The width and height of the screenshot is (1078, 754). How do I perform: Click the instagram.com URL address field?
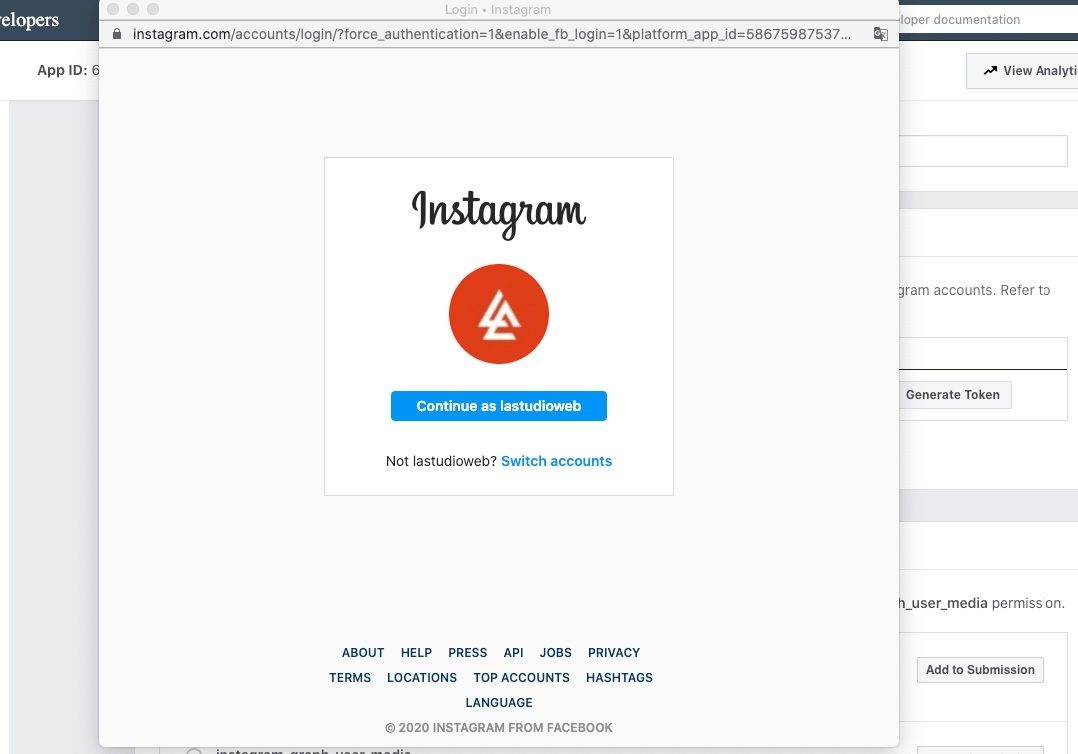tap(490, 34)
